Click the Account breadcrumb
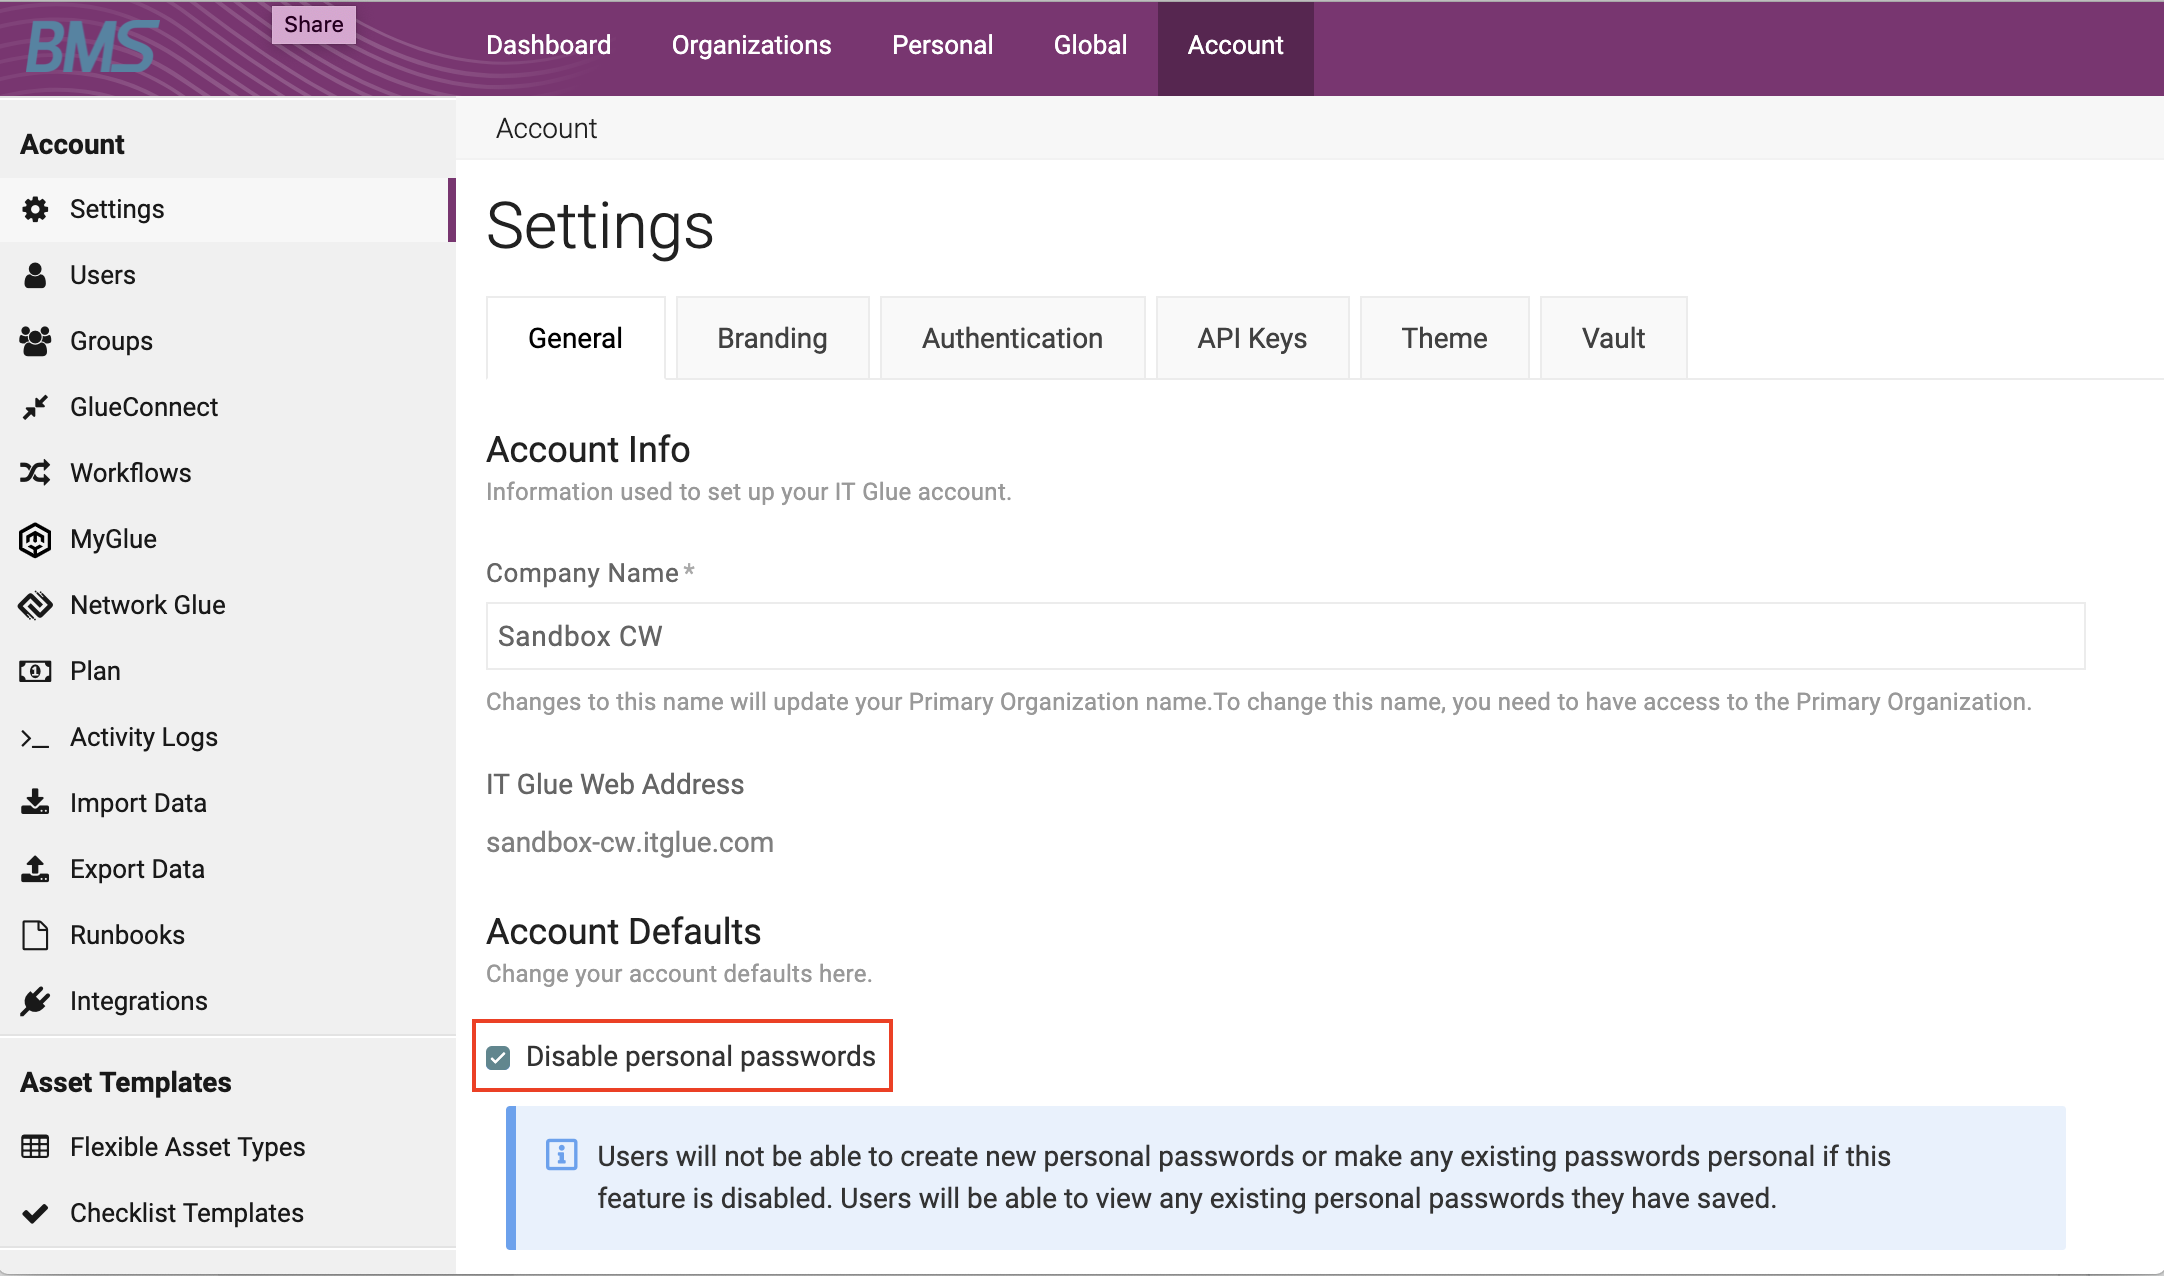Viewport: 2164px width, 1276px height. pos(546,128)
